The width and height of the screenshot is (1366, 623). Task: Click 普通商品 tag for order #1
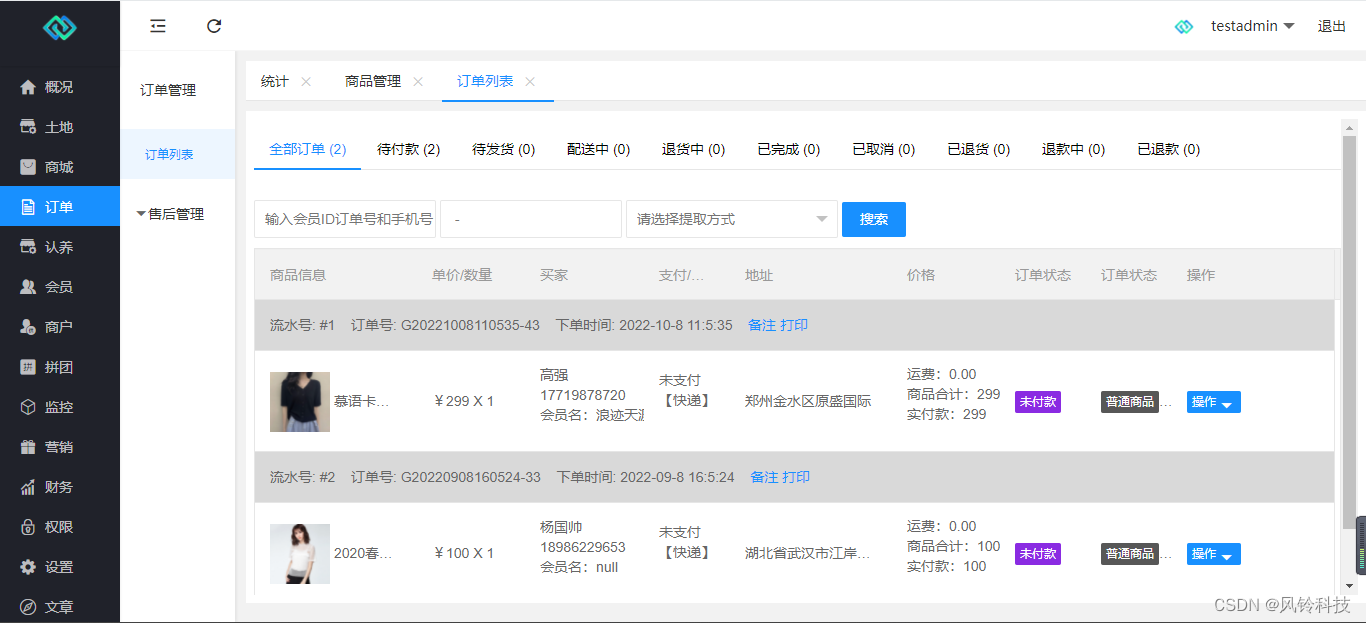pyautogui.click(x=1130, y=402)
